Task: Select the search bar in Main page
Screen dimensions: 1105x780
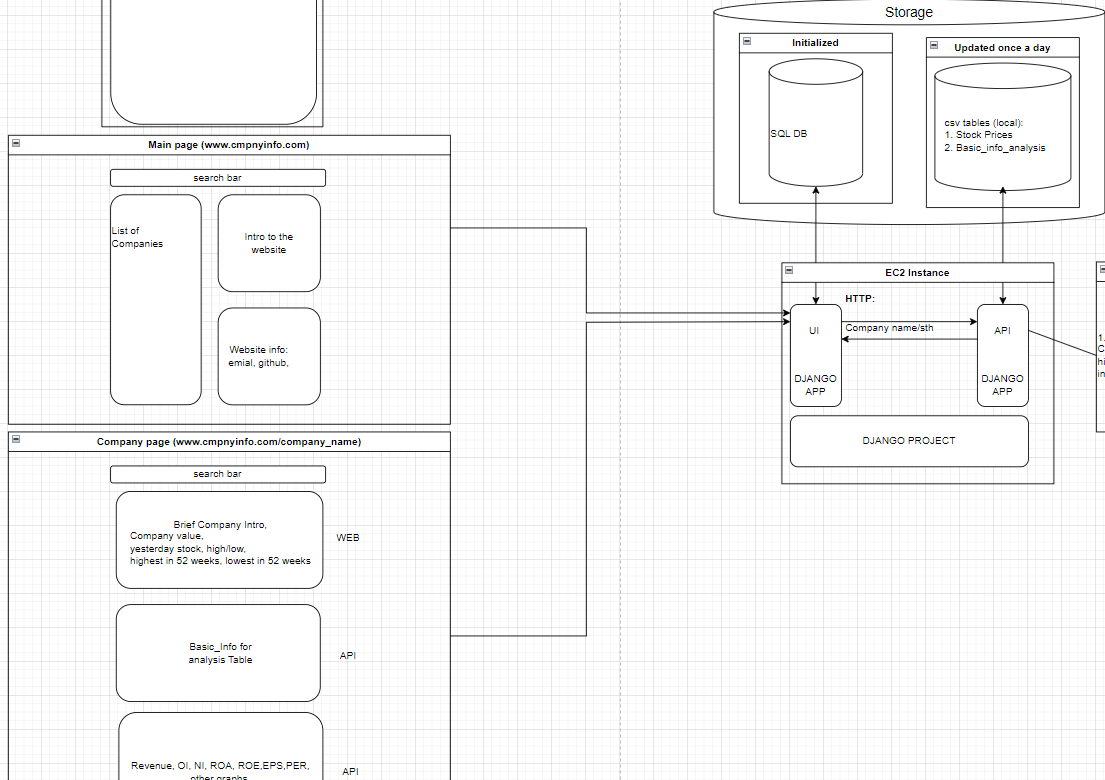Action: tap(218, 178)
